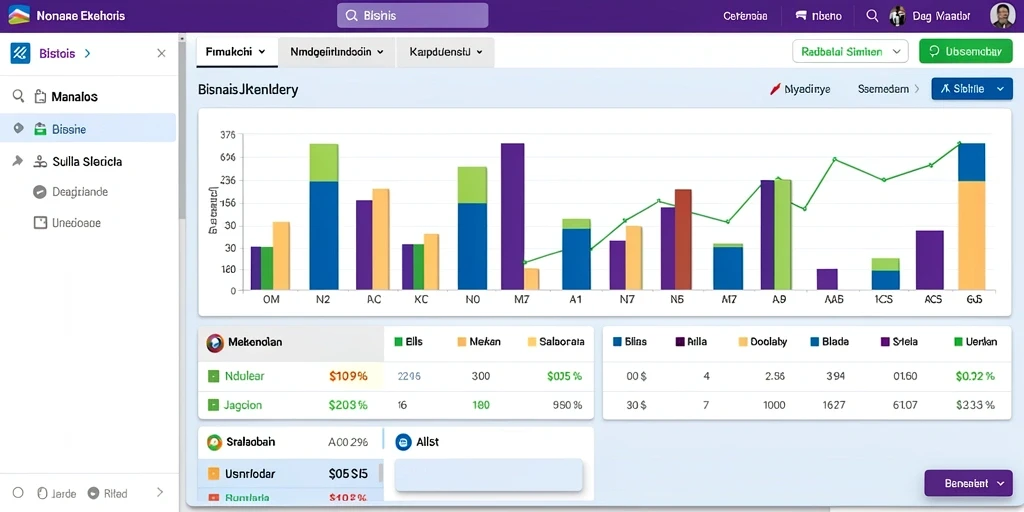Click the app logo icon in top-left corner
Viewport: 1024px width, 512px height.
click(19, 14)
